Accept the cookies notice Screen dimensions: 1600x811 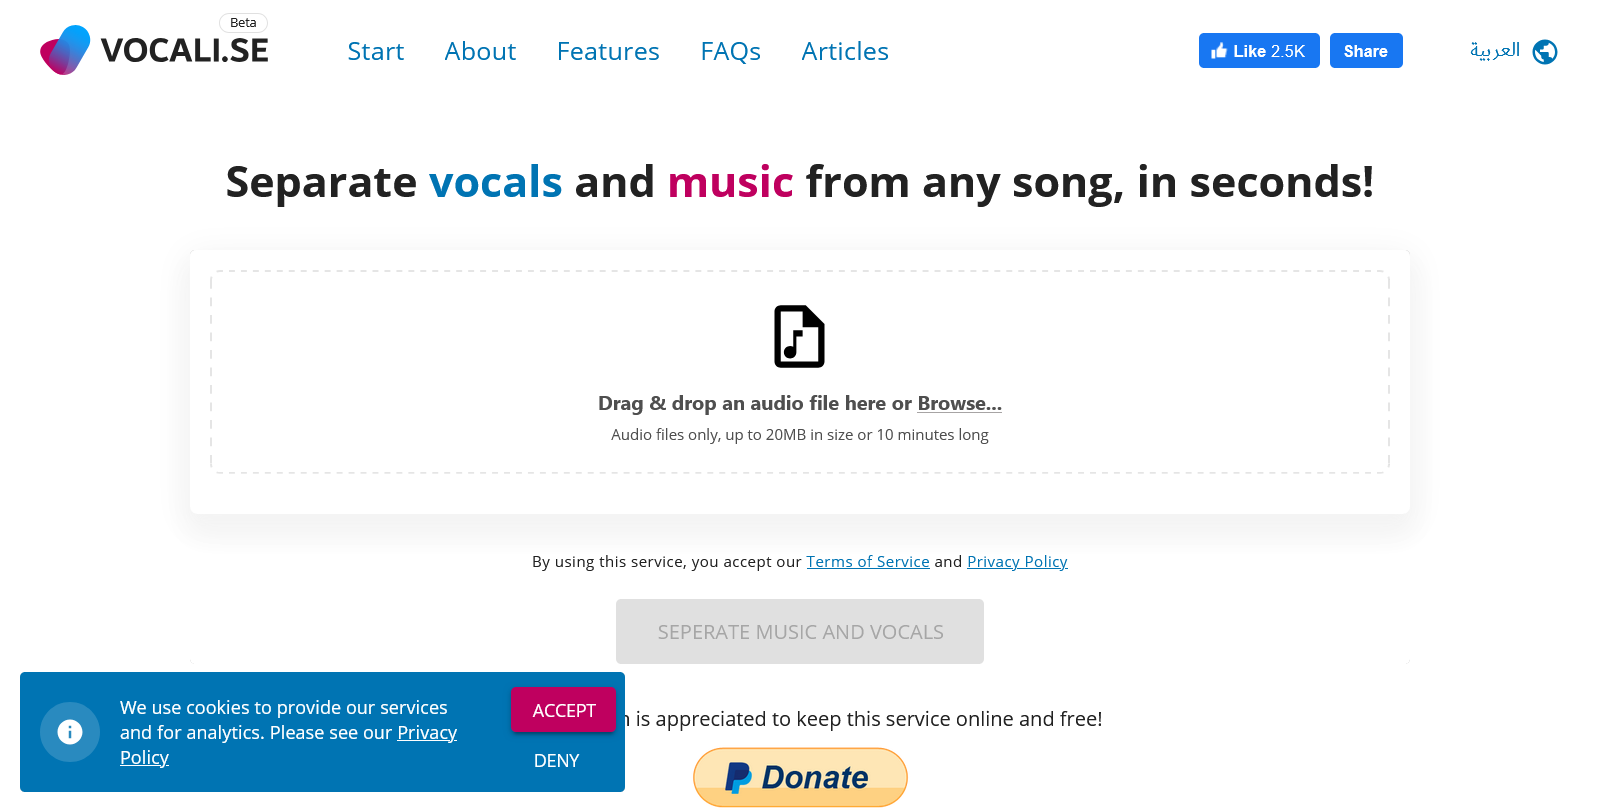[x=564, y=710]
